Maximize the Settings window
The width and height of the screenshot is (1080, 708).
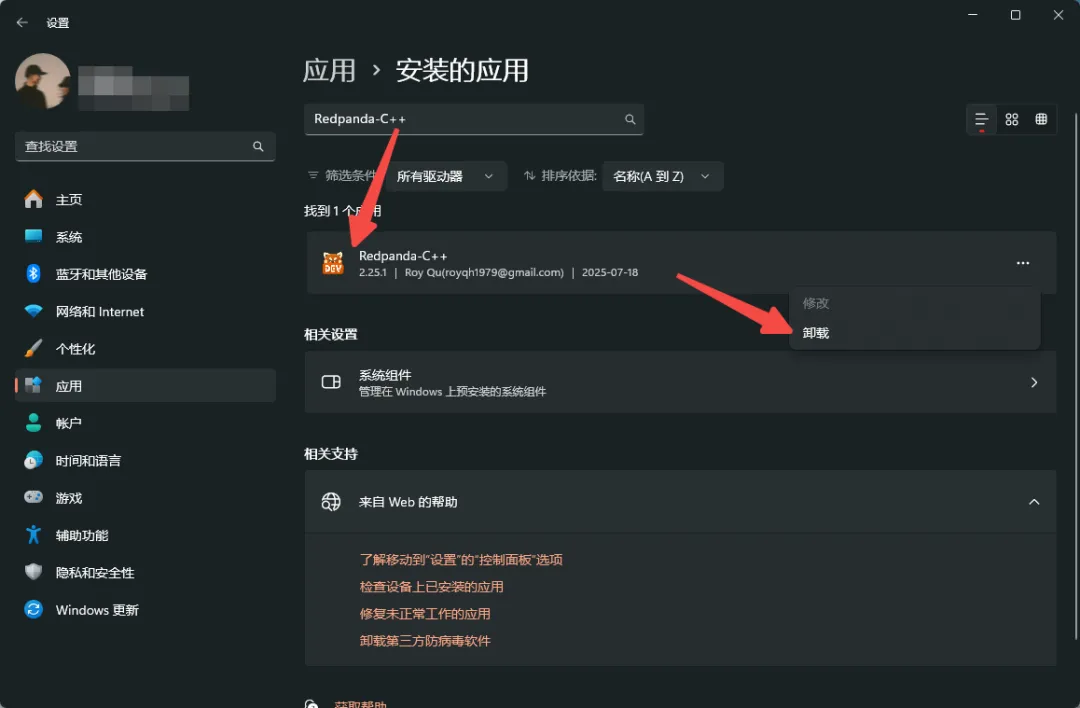coord(1015,15)
